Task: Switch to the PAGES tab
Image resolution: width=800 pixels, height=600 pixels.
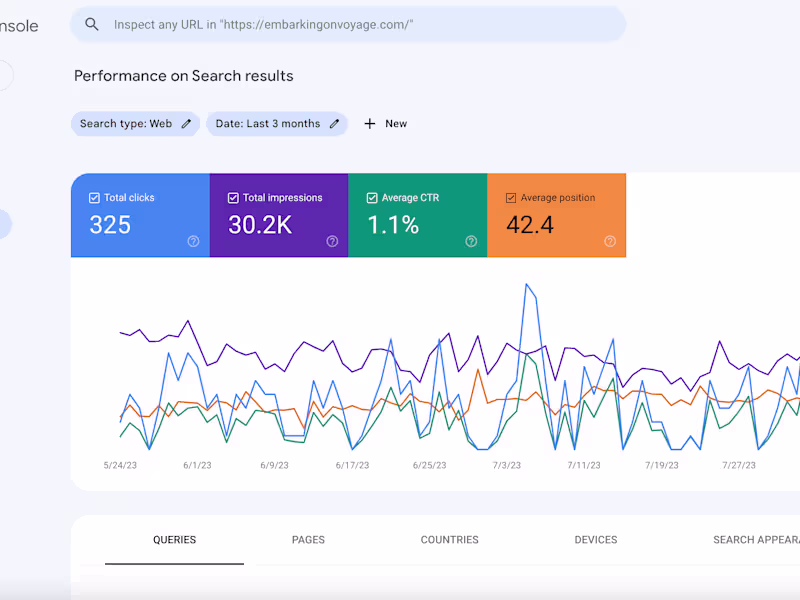Action: point(308,539)
